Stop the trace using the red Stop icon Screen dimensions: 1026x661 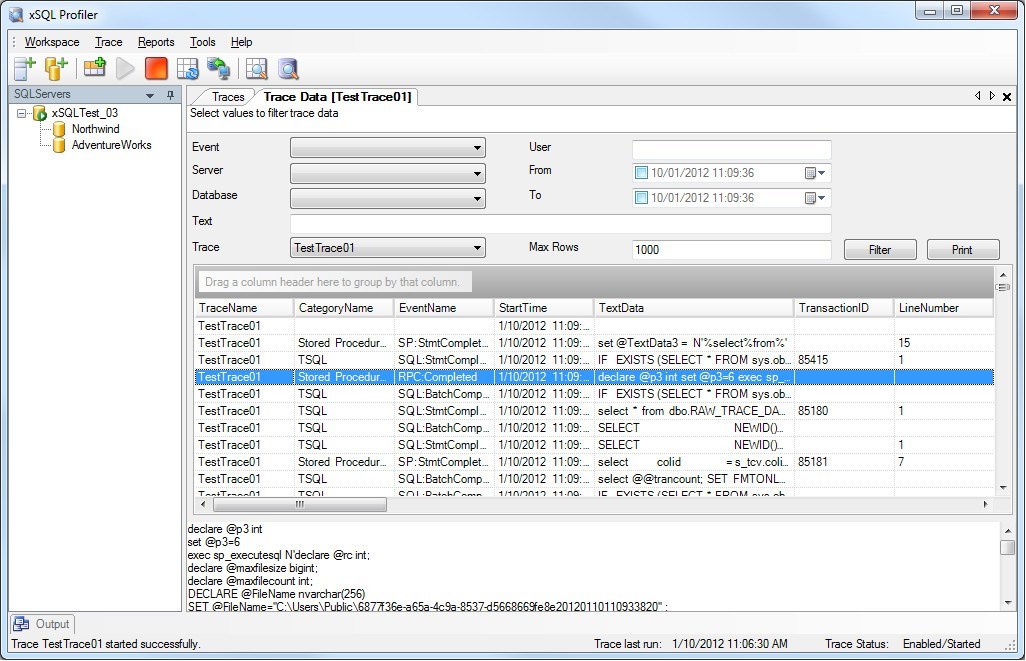click(157, 68)
